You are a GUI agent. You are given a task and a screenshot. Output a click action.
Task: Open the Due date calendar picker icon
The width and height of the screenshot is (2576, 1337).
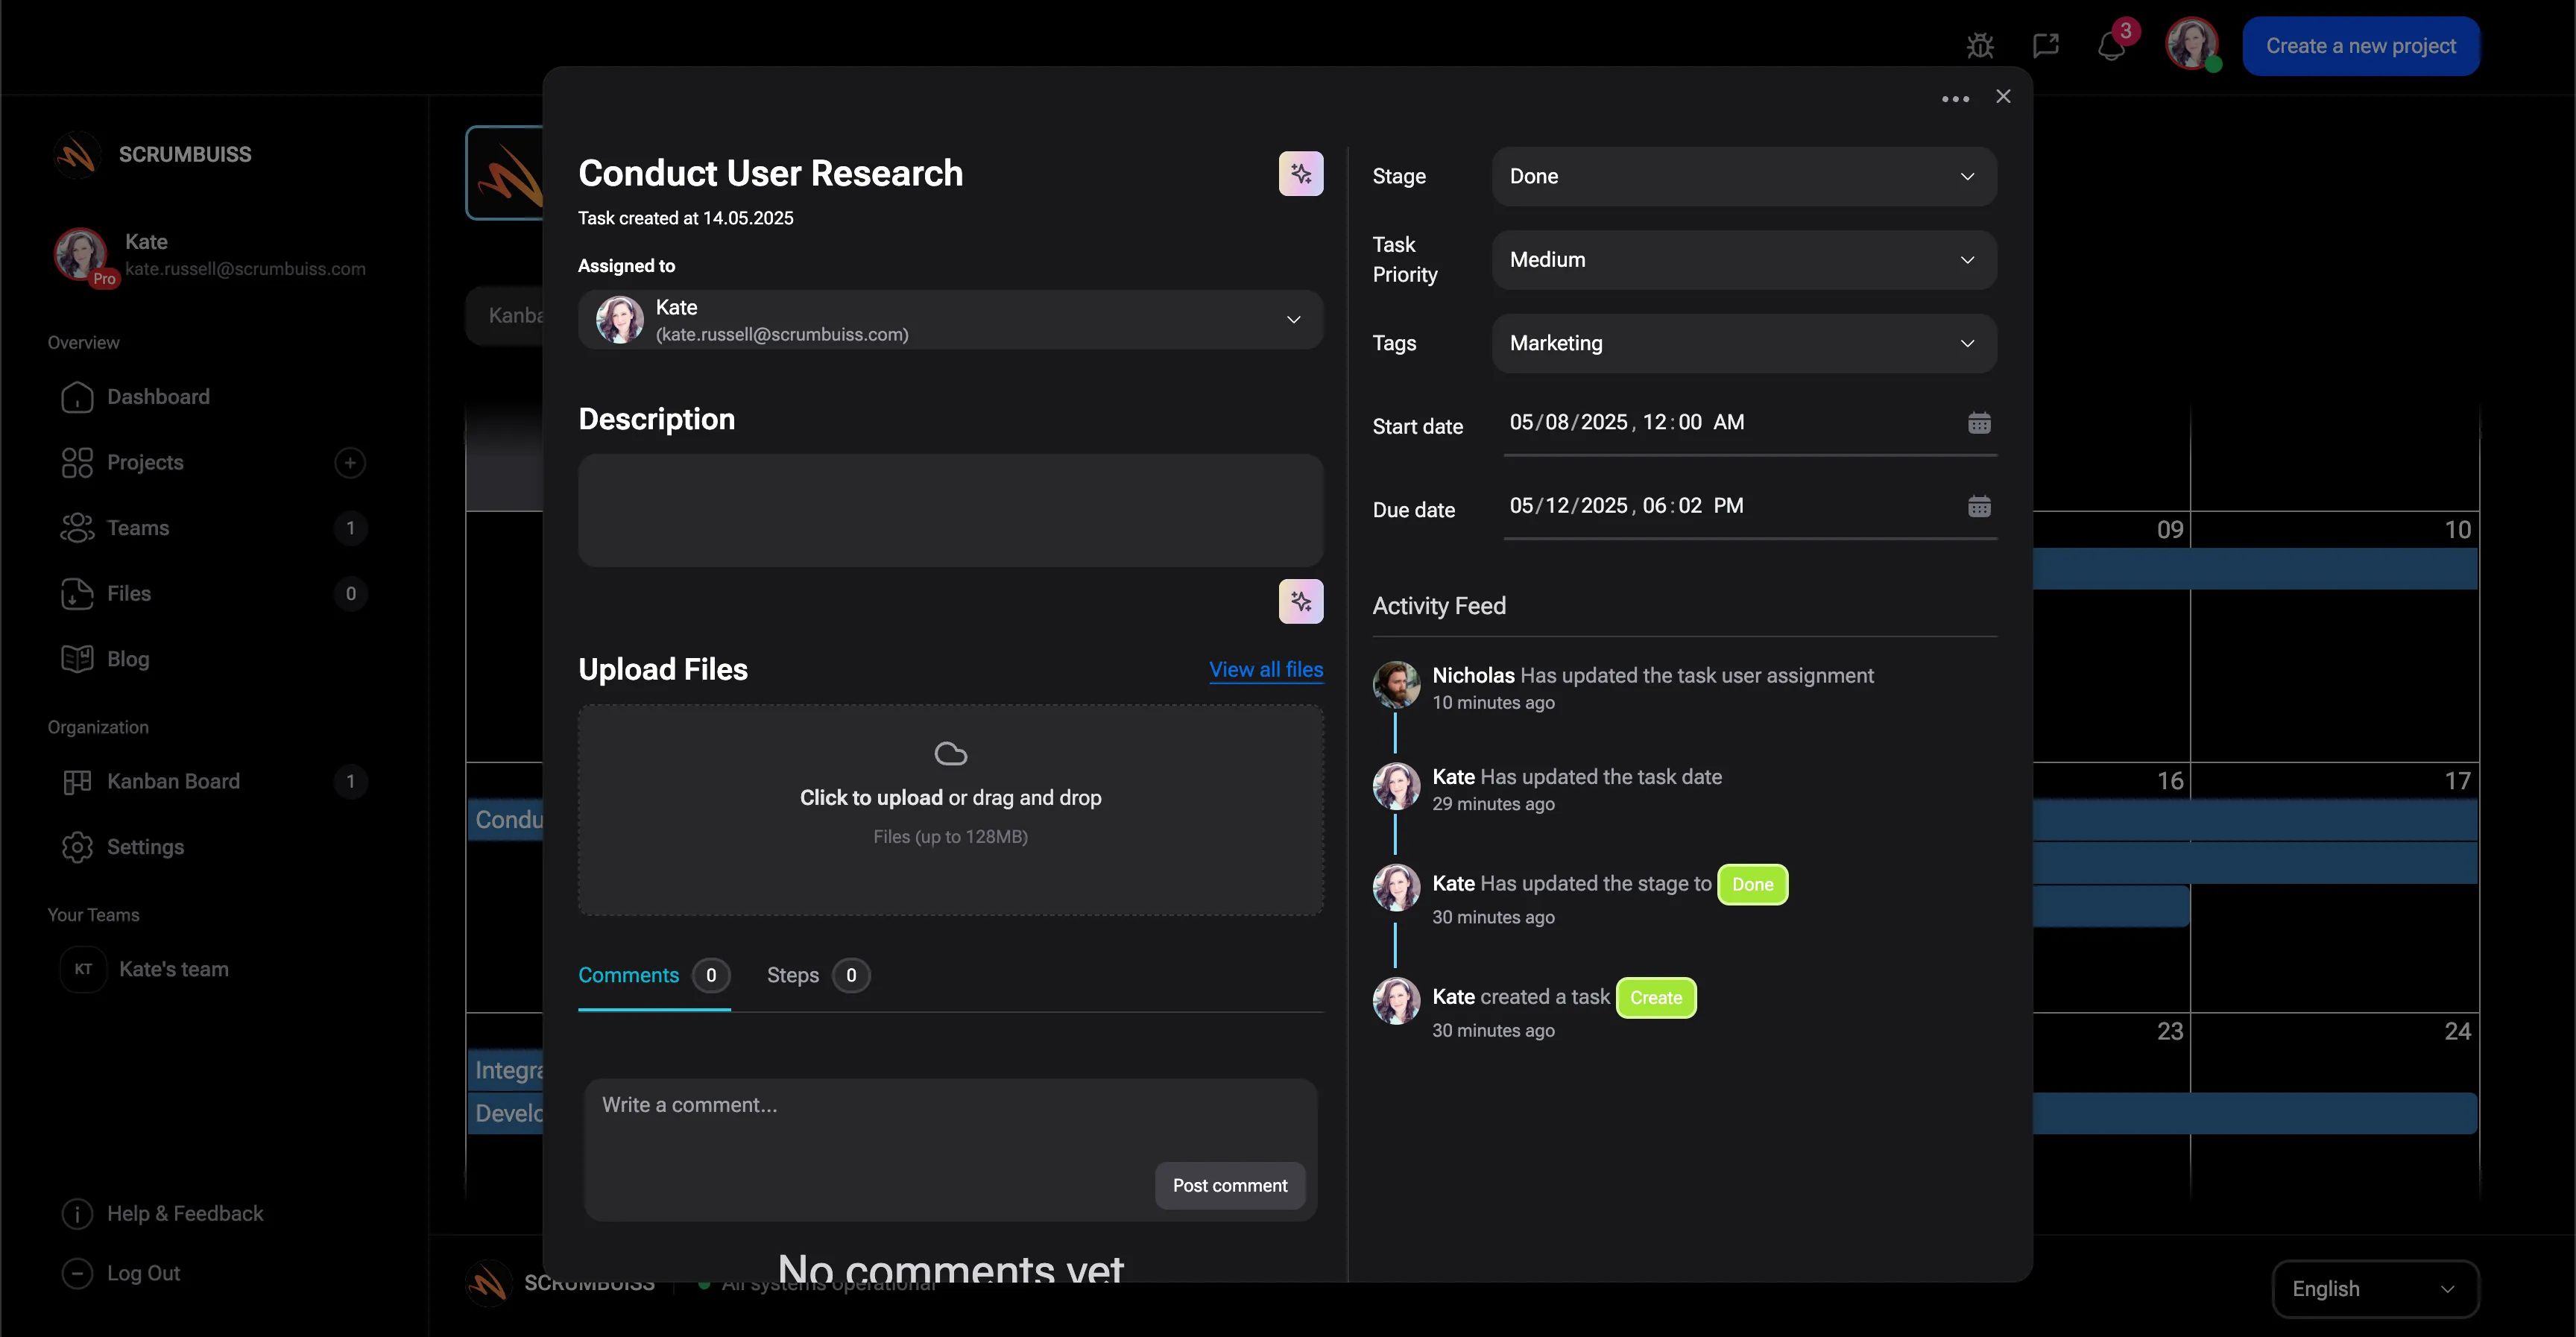1978,506
